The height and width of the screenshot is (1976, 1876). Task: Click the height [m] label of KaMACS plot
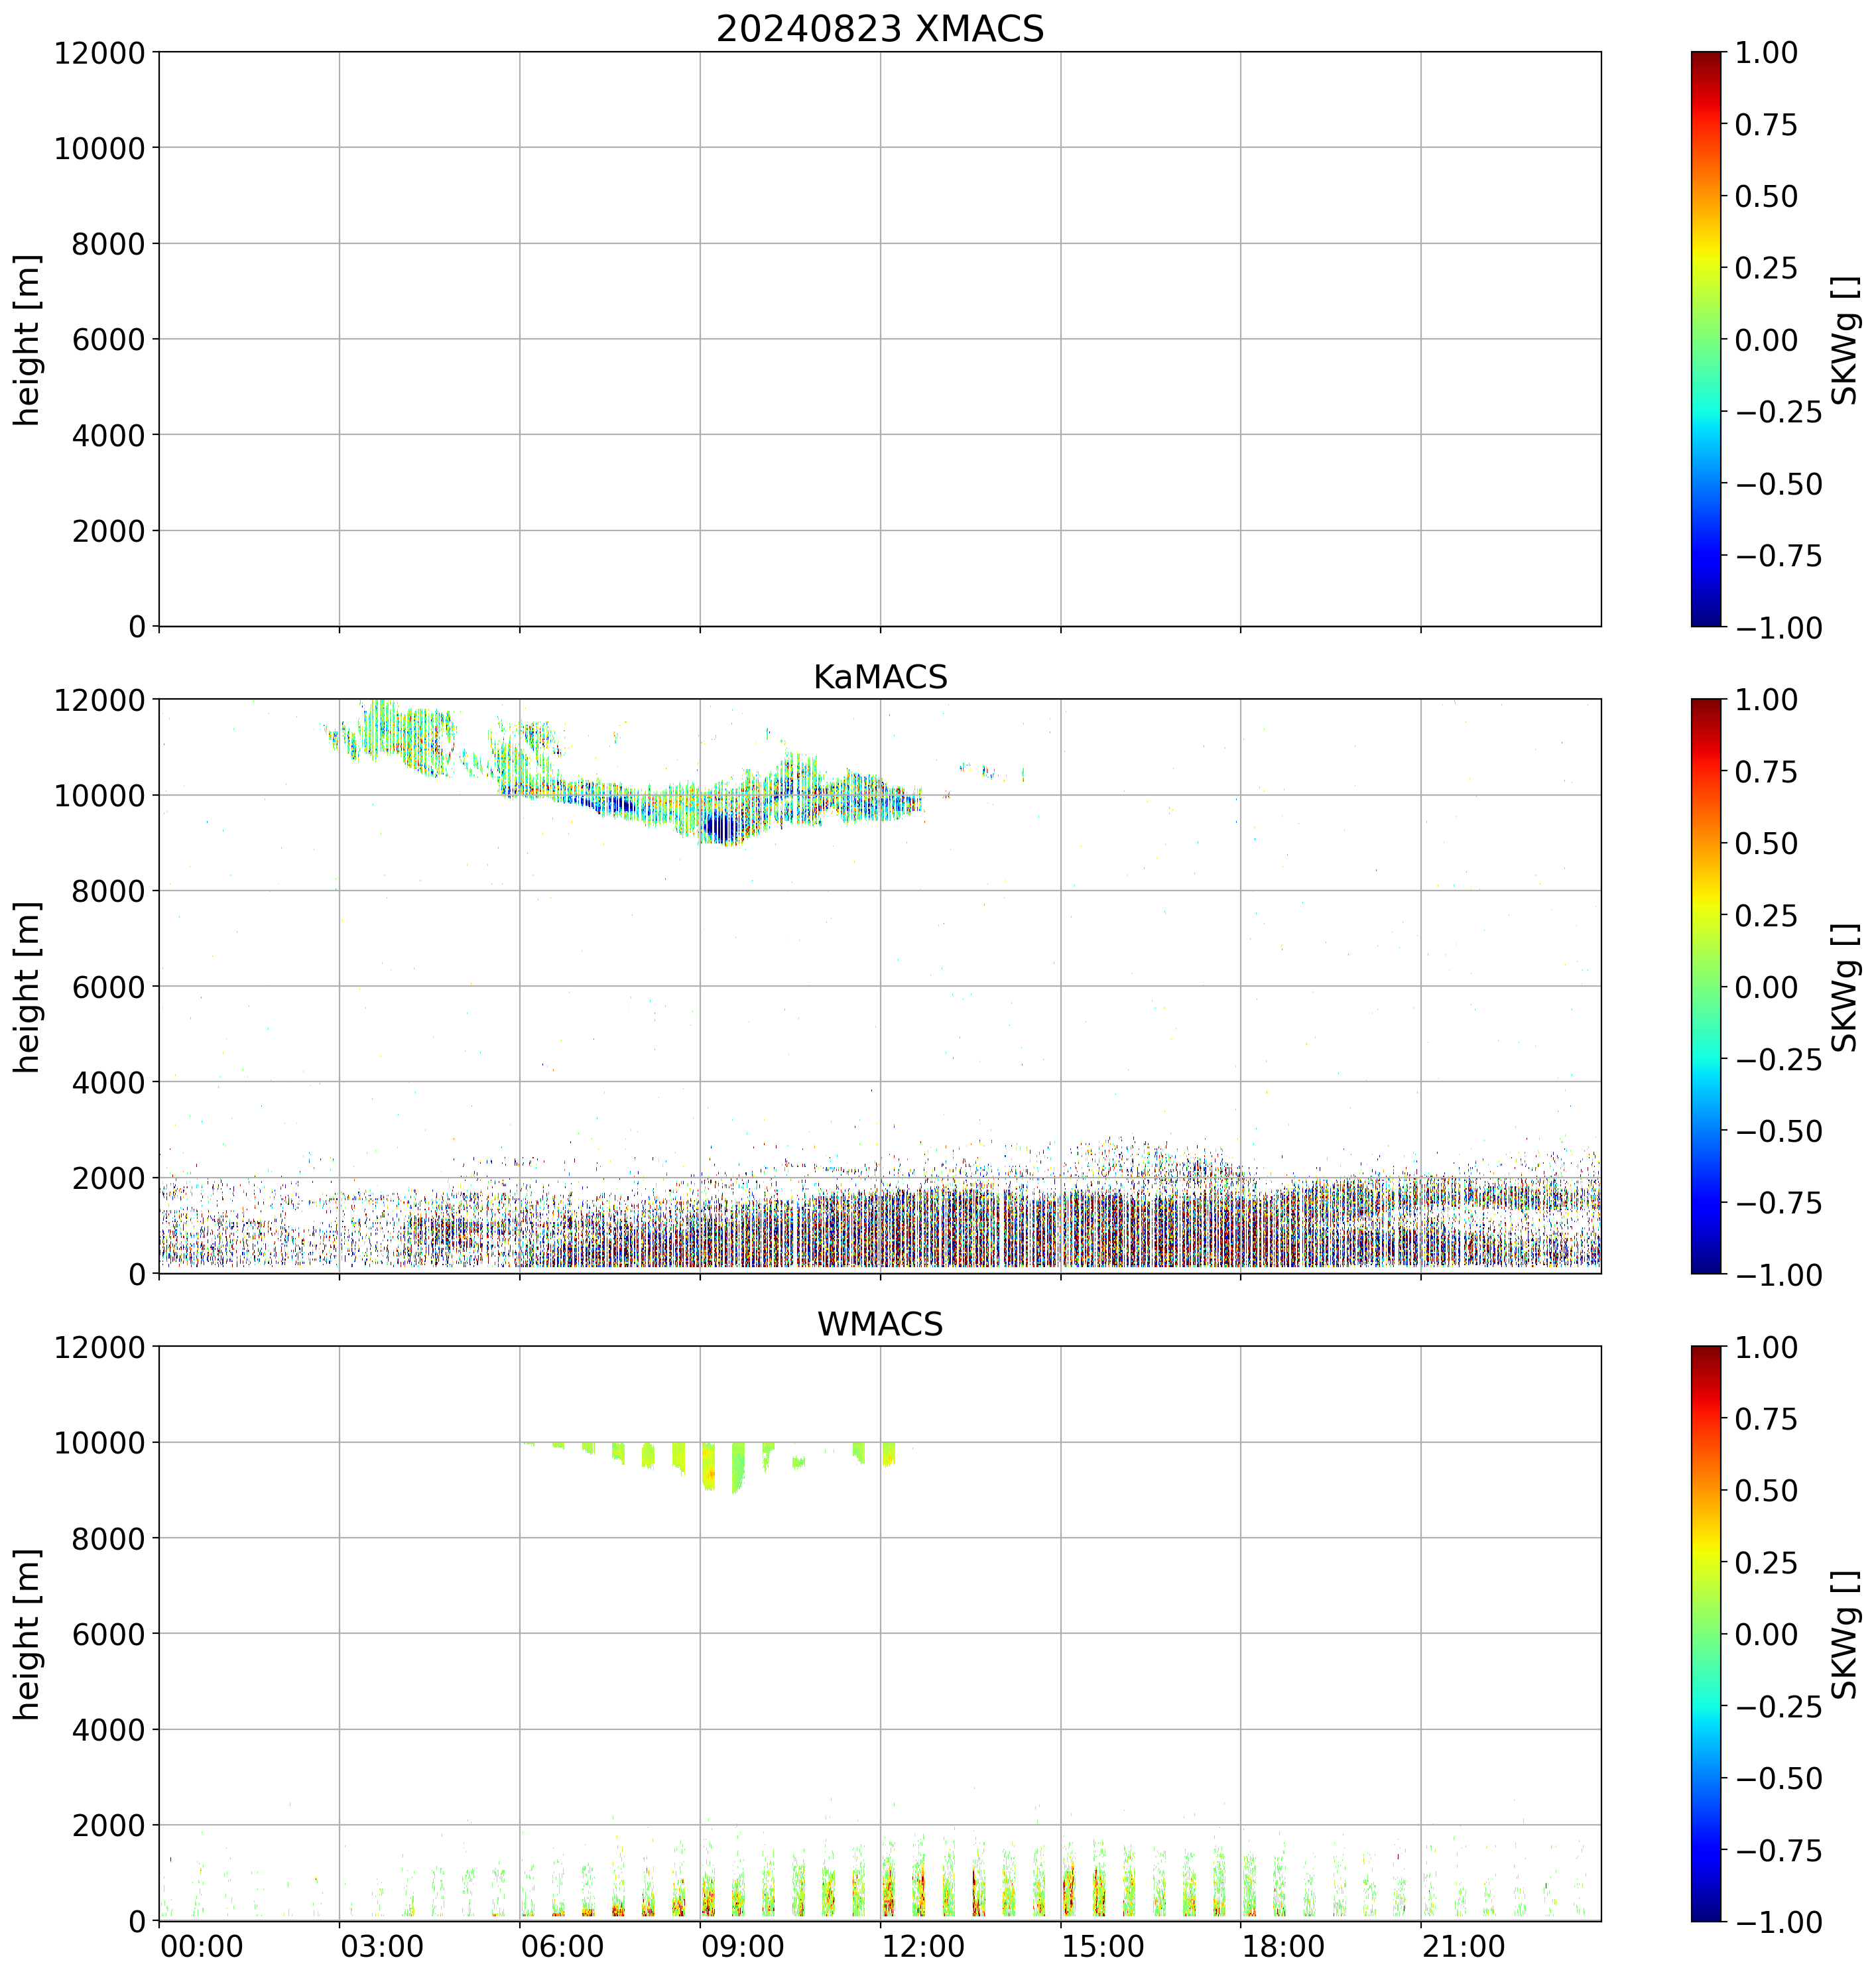tap(28, 986)
